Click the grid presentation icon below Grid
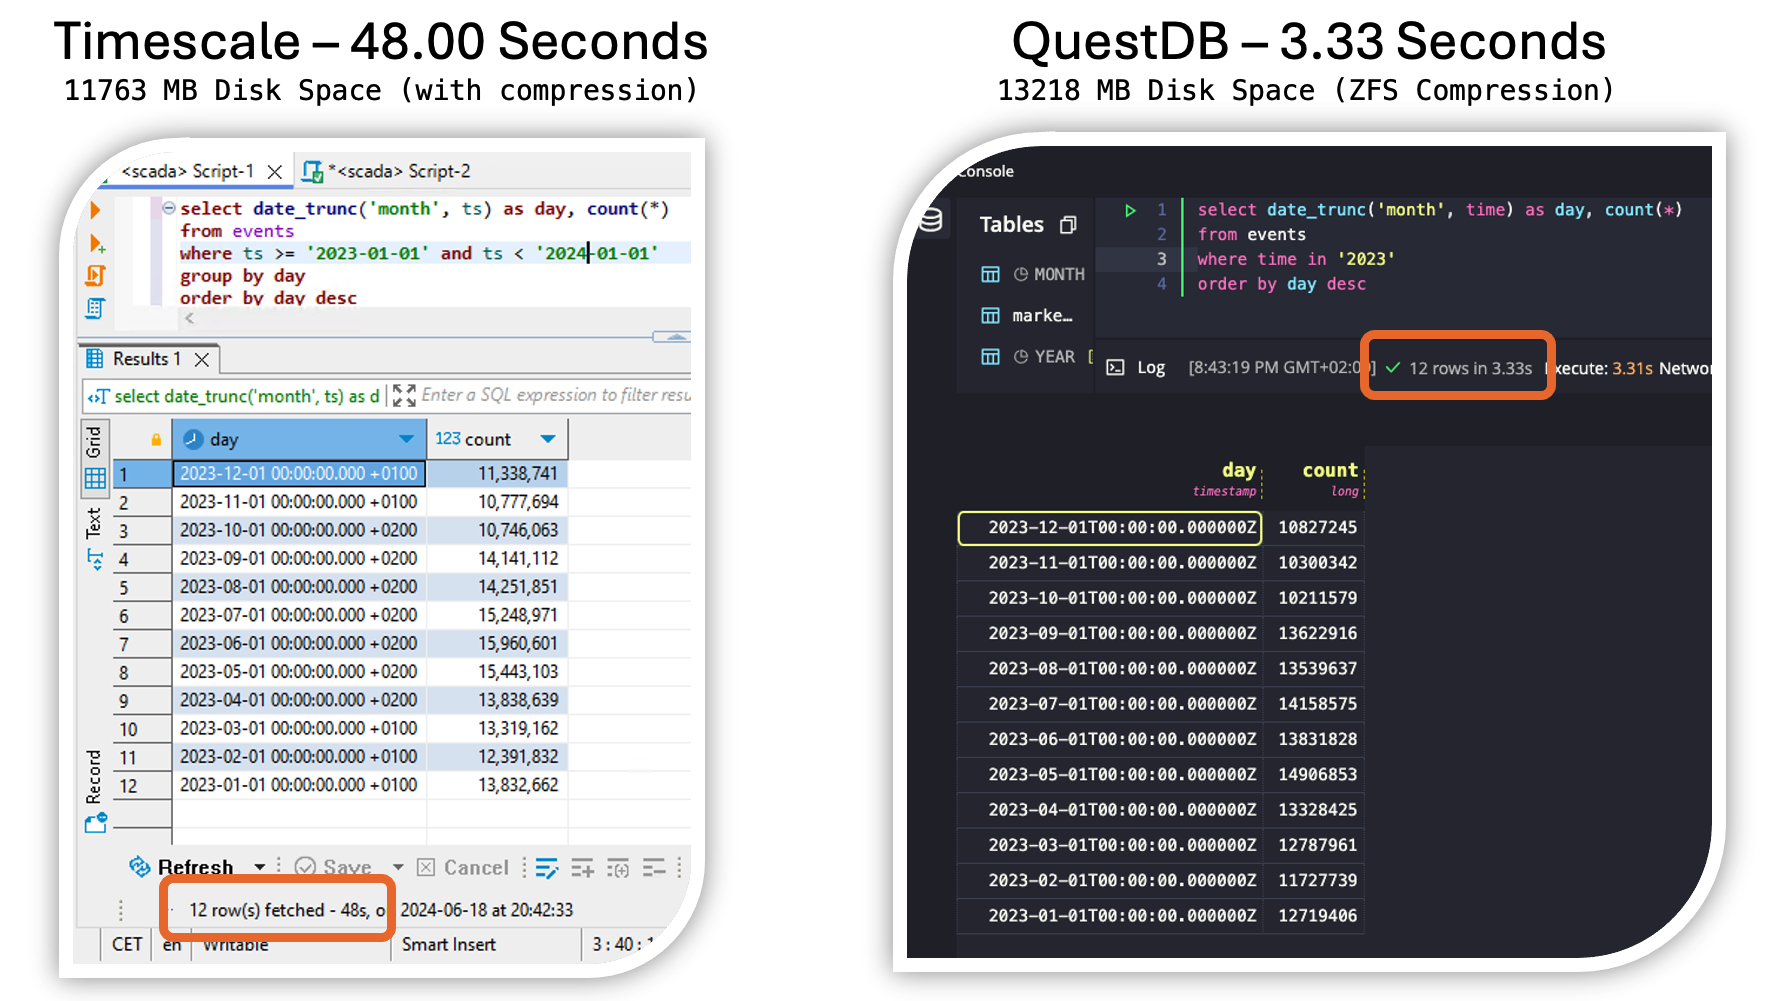1783x1001 pixels. pos(95,478)
